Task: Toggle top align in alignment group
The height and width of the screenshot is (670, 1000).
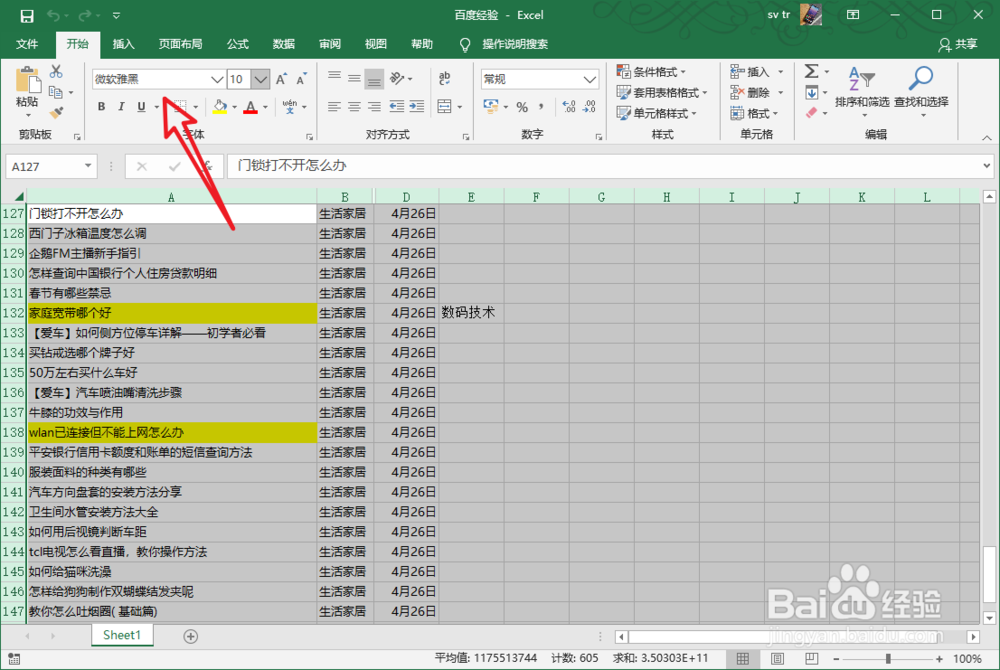Action: point(334,78)
